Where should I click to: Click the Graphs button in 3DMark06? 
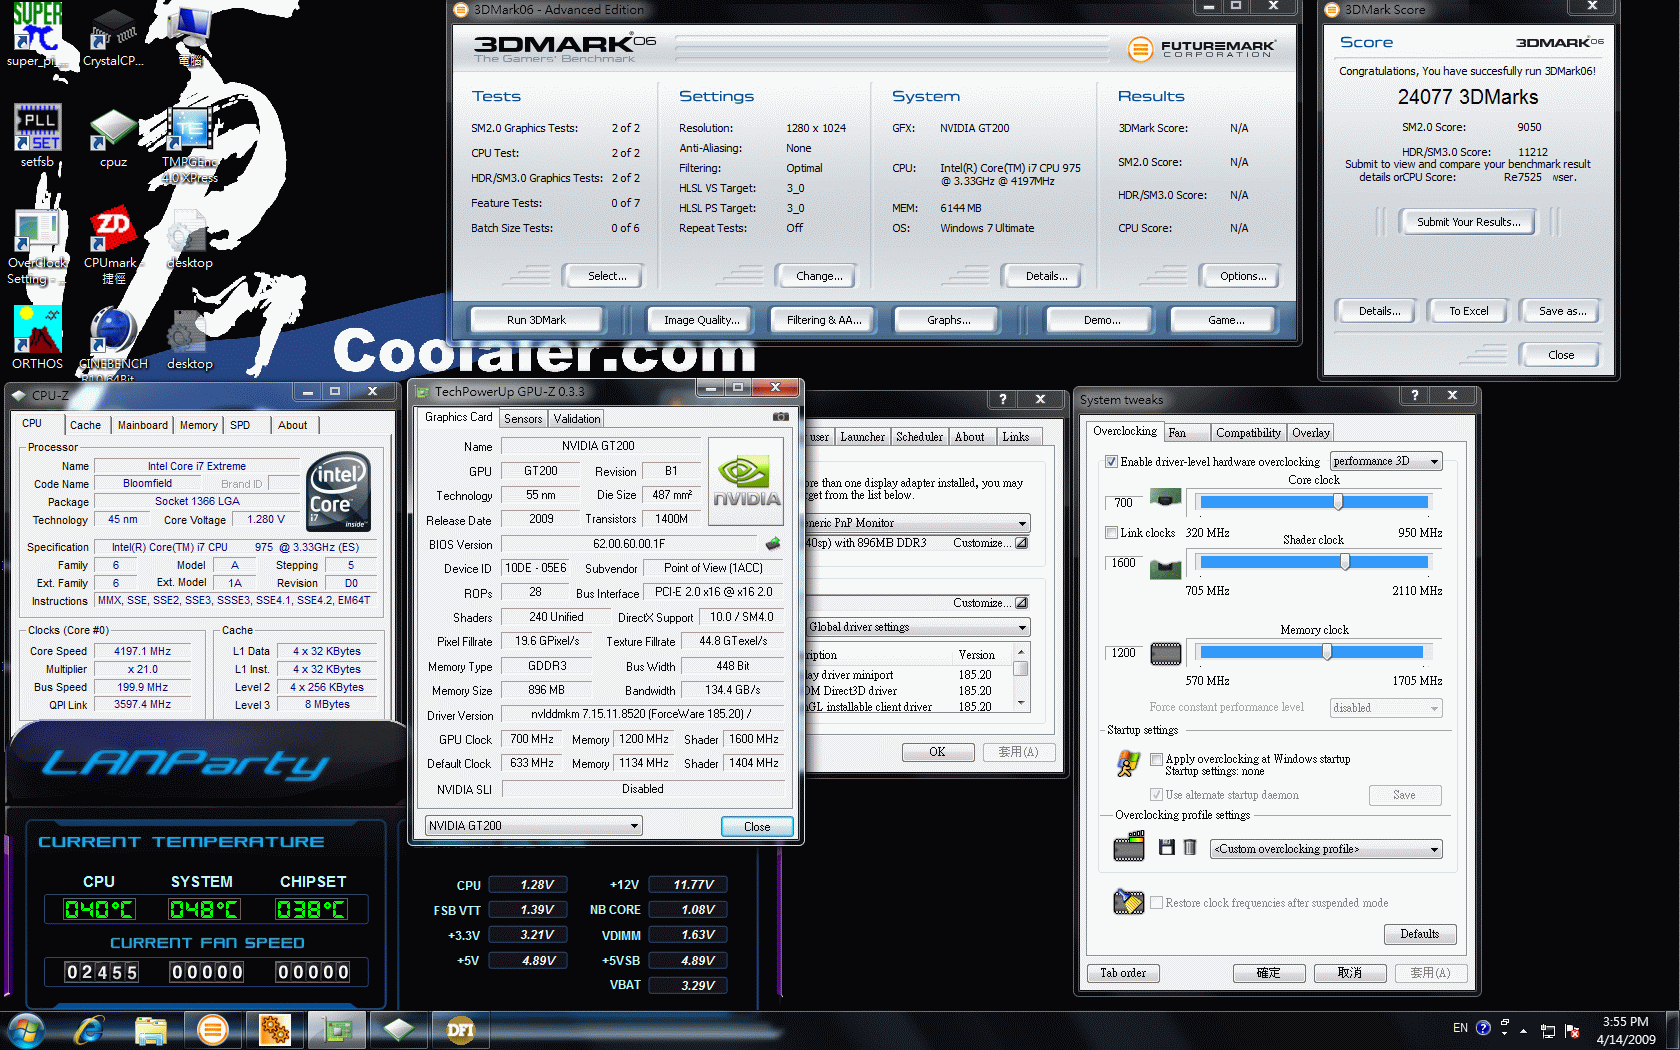[x=948, y=320]
